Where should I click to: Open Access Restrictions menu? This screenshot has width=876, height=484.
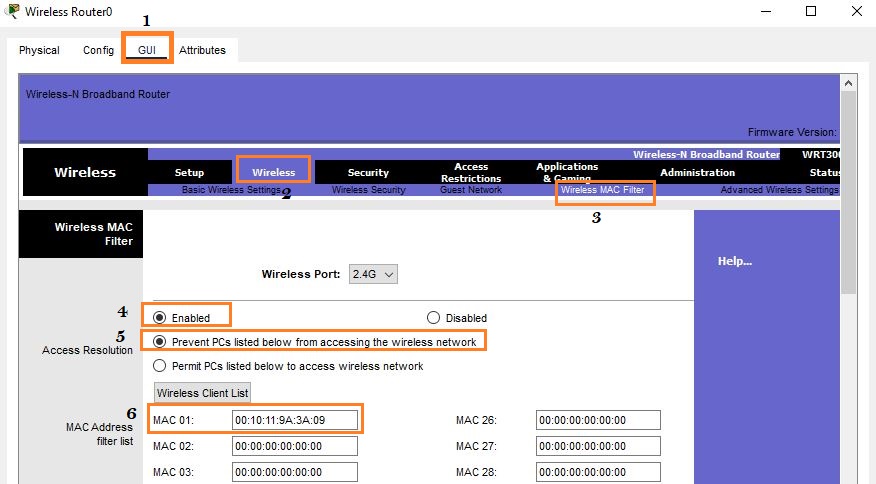point(471,173)
